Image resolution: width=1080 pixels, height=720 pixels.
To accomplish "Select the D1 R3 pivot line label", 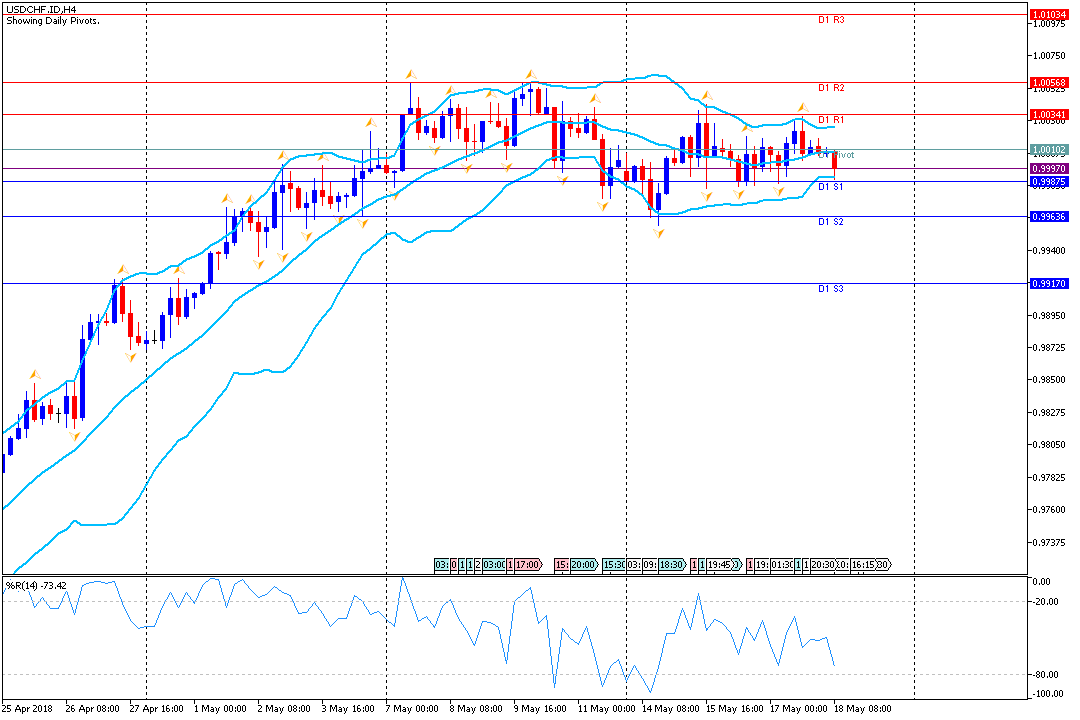I will click(831, 20).
